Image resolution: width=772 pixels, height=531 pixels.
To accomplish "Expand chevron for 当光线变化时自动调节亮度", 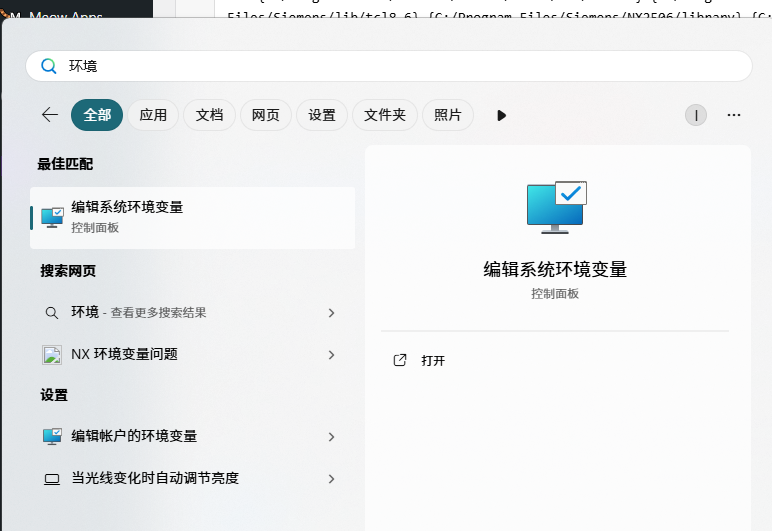I will 331,479.
